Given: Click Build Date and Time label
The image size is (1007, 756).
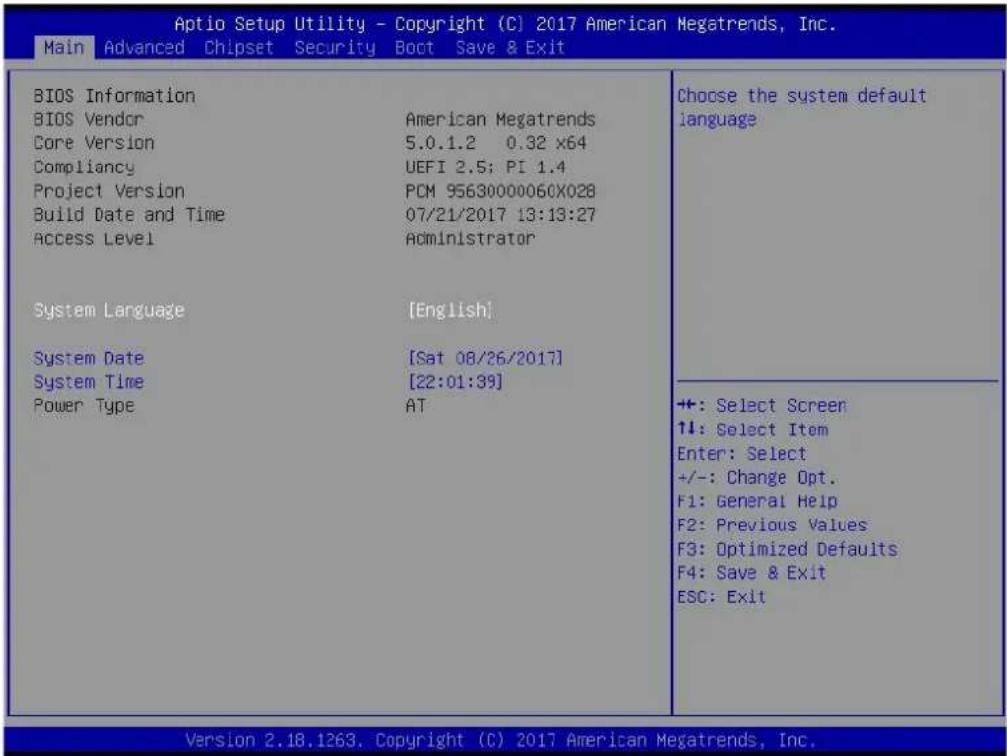Looking at the screenshot, I should tap(129, 215).
